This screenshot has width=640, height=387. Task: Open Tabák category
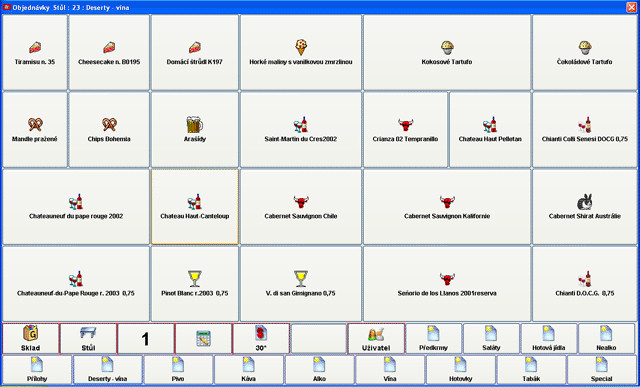pos(531,369)
